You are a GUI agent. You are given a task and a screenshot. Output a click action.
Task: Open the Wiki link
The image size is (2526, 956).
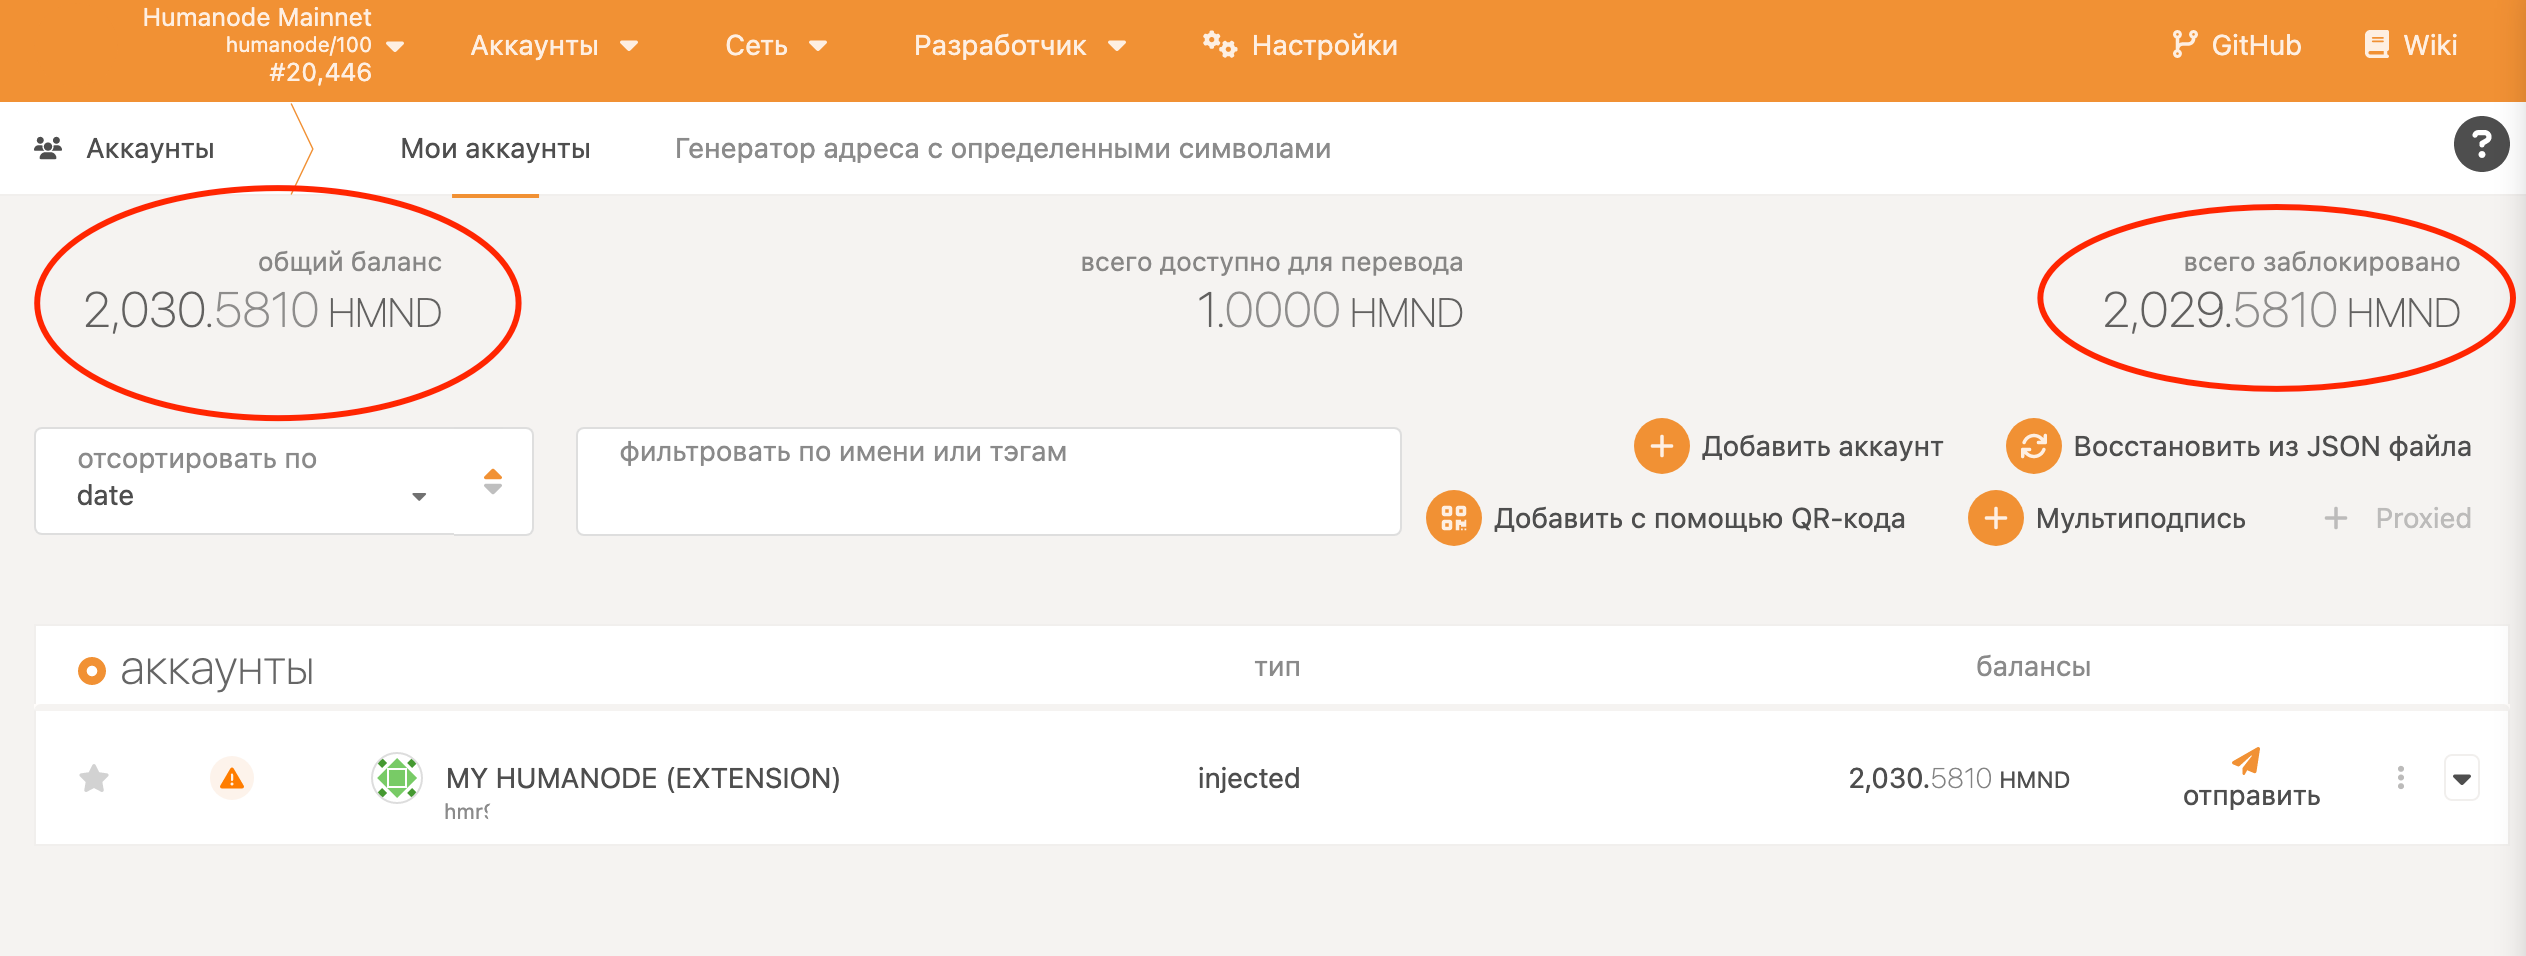(2410, 45)
